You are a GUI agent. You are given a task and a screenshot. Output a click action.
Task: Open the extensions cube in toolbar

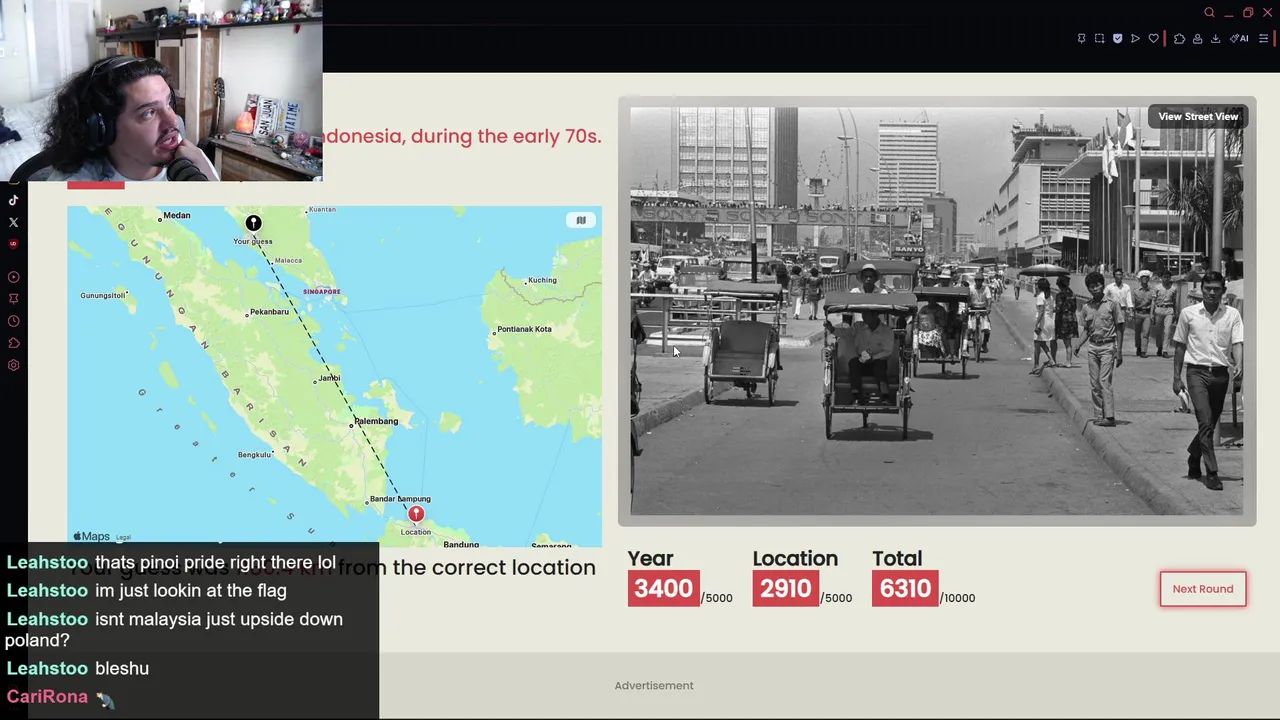(1179, 39)
